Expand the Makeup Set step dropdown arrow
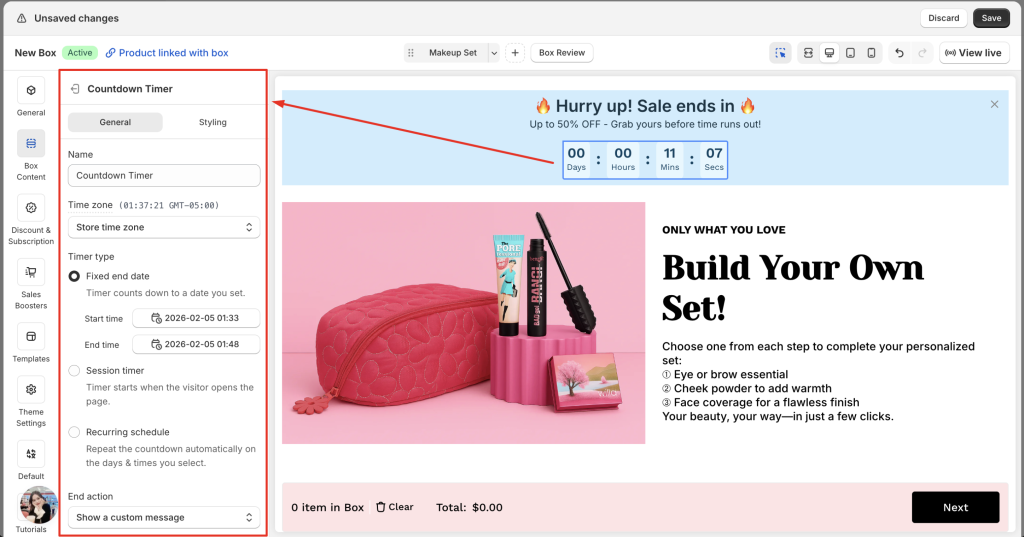Image resolution: width=1024 pixels, height=537 pixels. tap(493, 53)
